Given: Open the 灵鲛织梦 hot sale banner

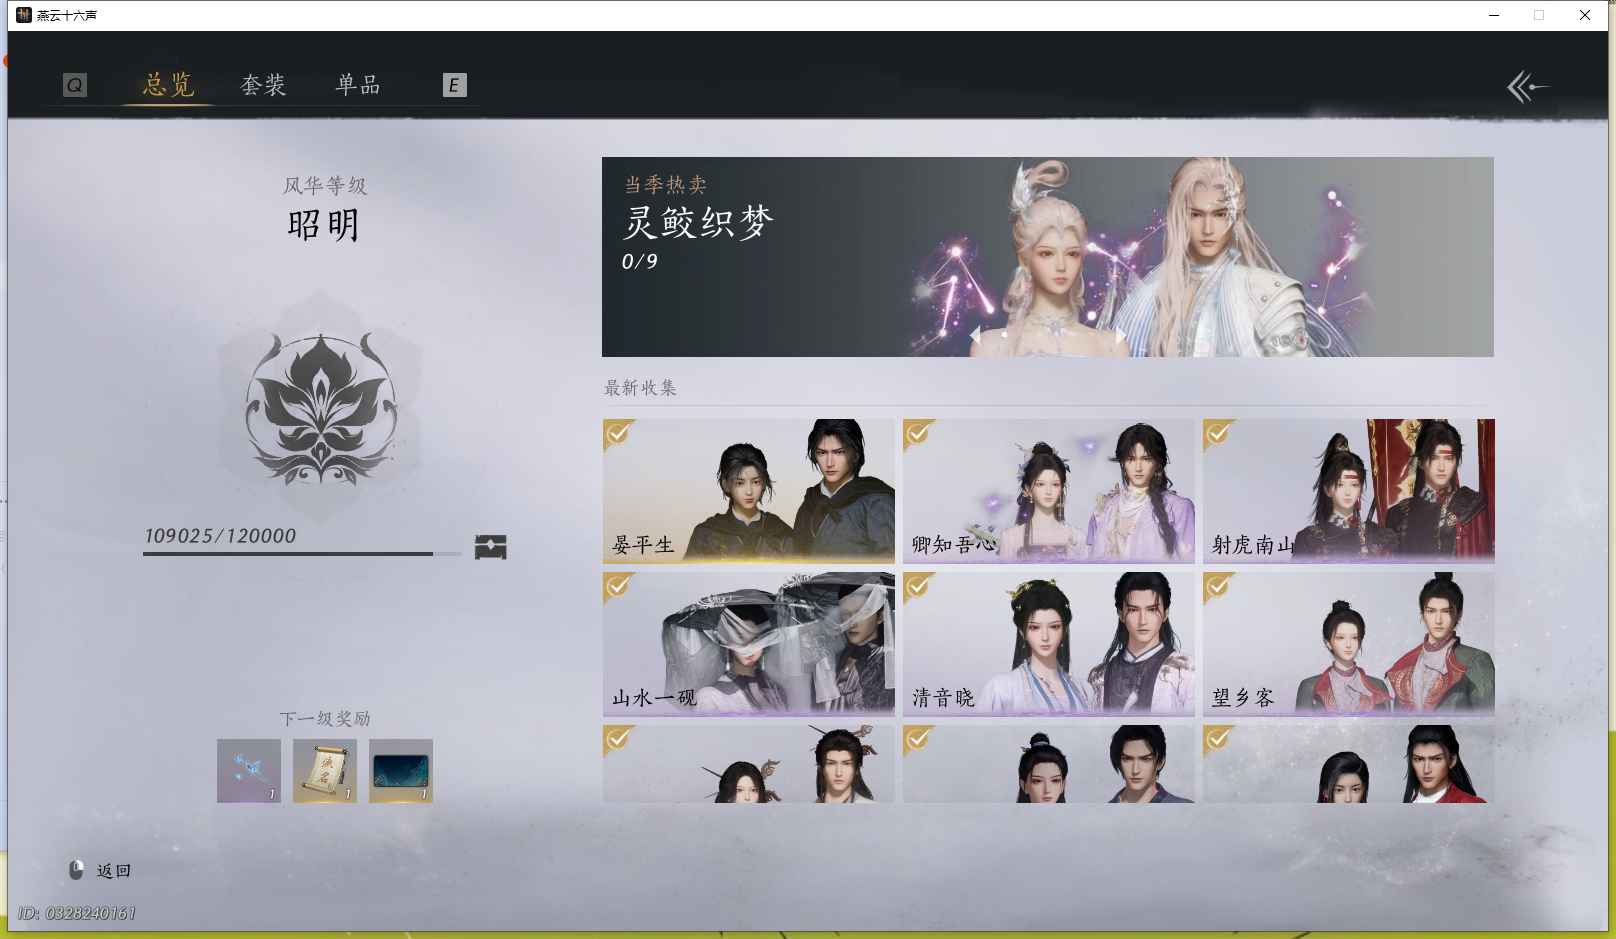Looking at the screenshot, I should pos(1048,257).
